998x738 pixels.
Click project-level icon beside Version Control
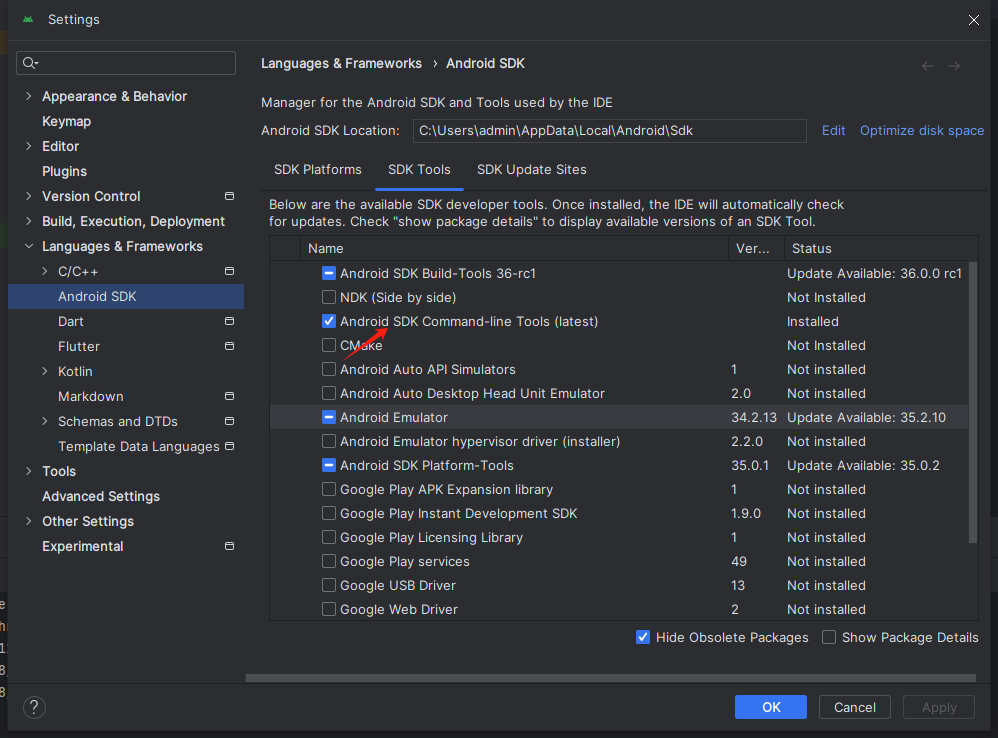[x=230, y=196]
